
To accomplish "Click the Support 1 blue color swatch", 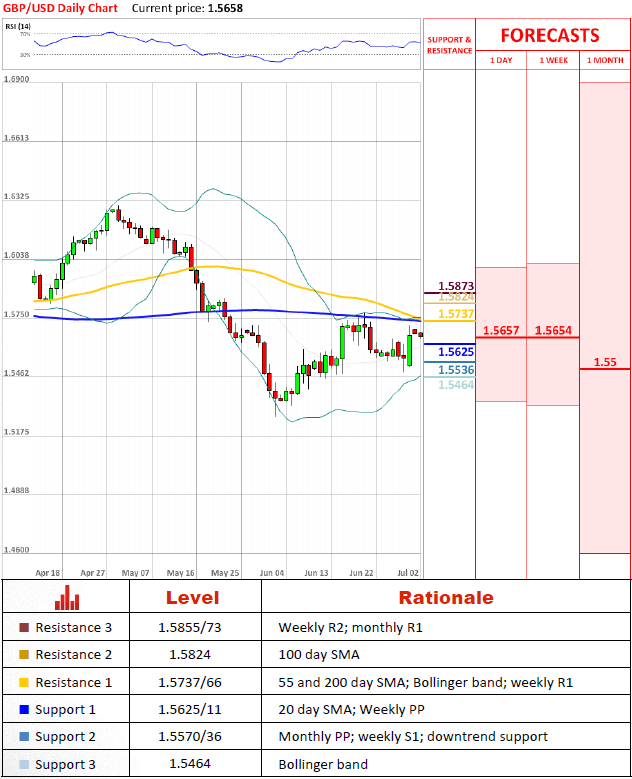I will (24, 709).
